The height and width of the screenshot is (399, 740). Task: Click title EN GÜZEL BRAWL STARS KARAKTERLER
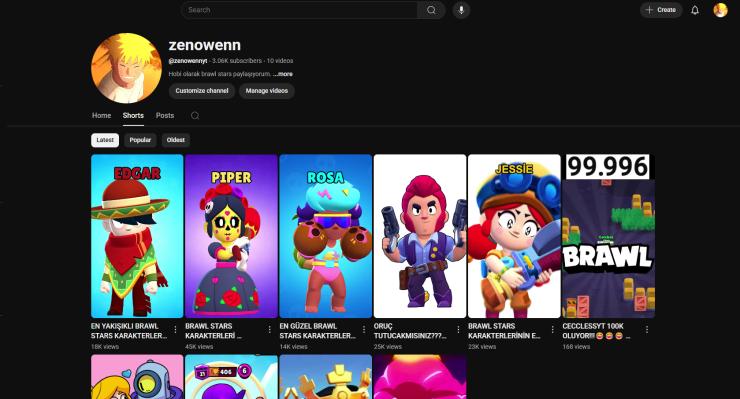click(318, 331)
